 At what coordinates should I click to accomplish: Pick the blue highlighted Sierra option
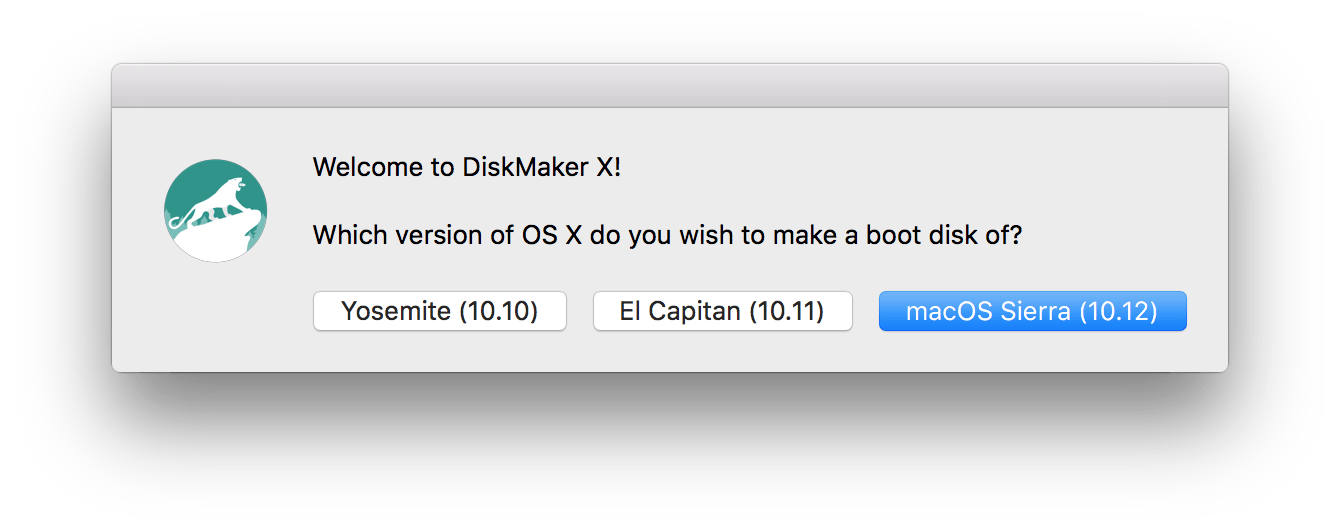coord(1032,311)
